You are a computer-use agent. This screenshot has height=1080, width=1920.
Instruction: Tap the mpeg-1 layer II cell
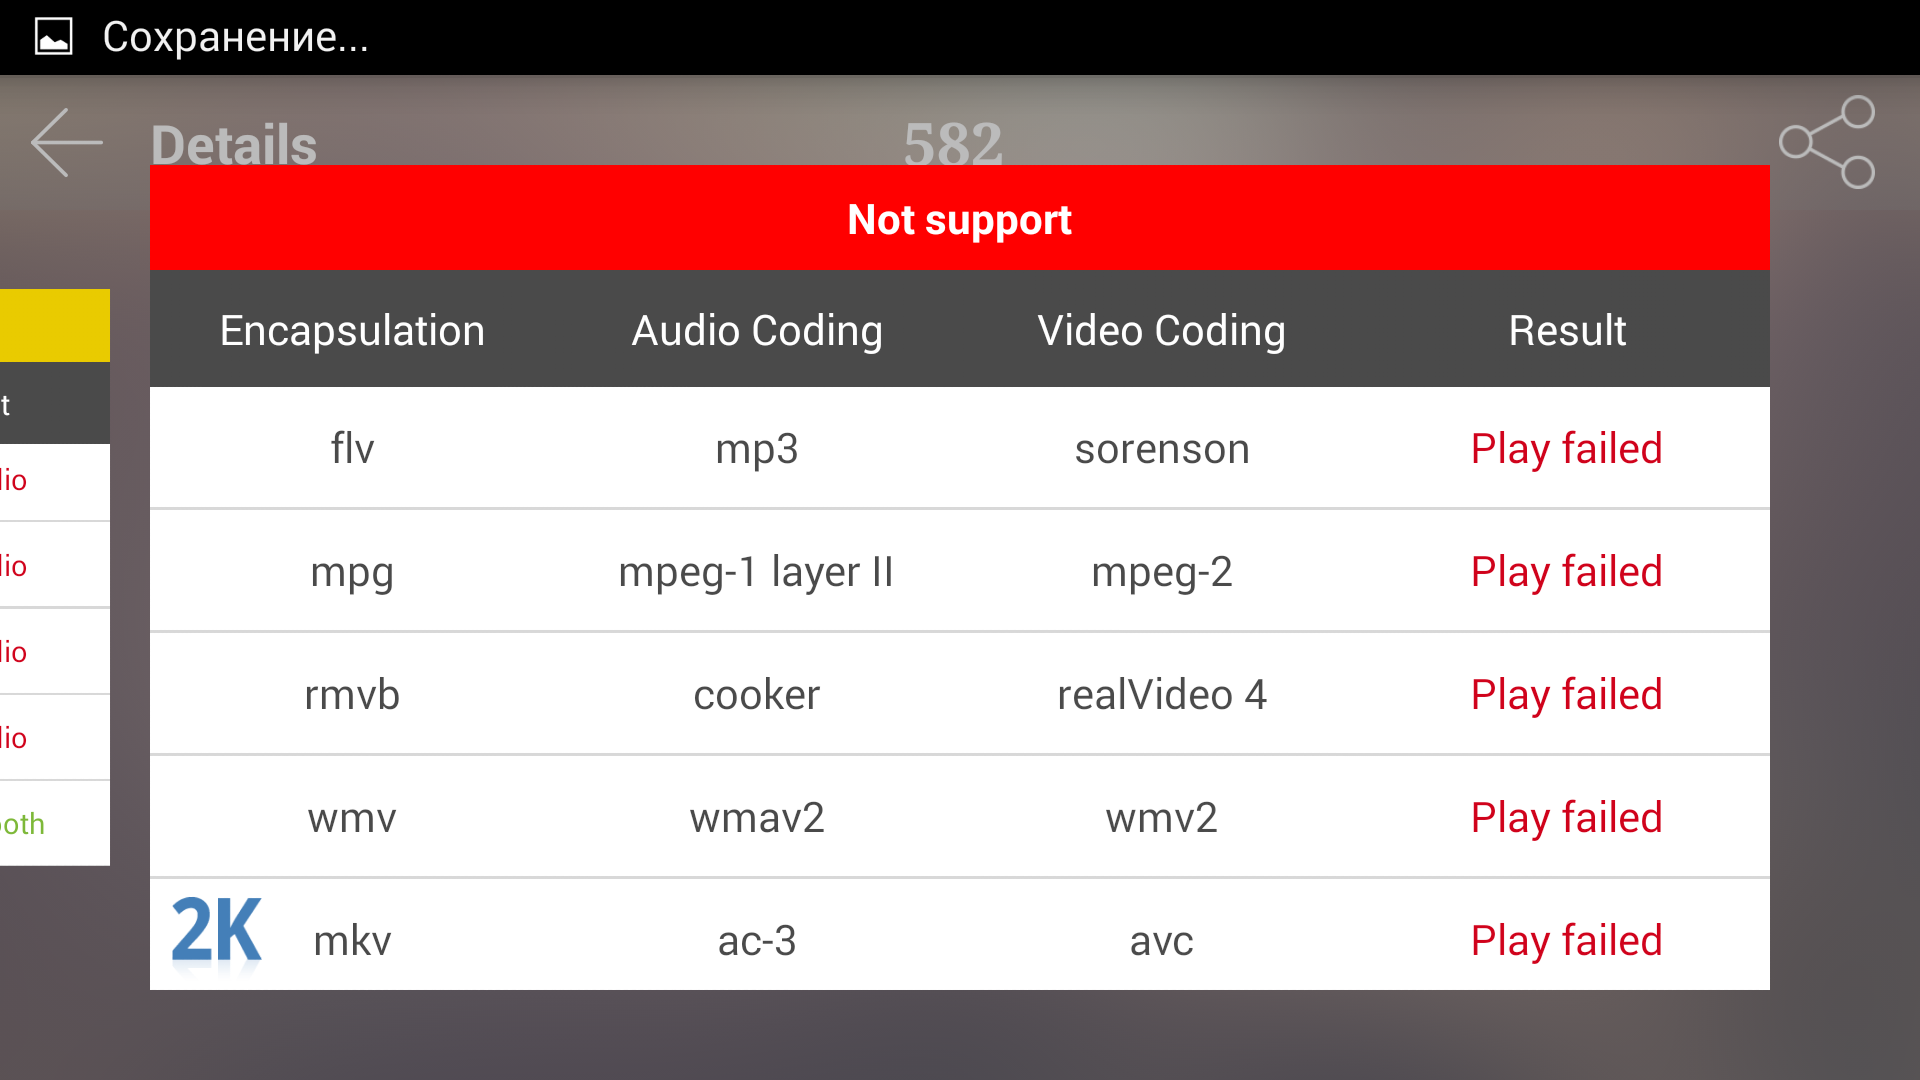click(x=756, y=572)
